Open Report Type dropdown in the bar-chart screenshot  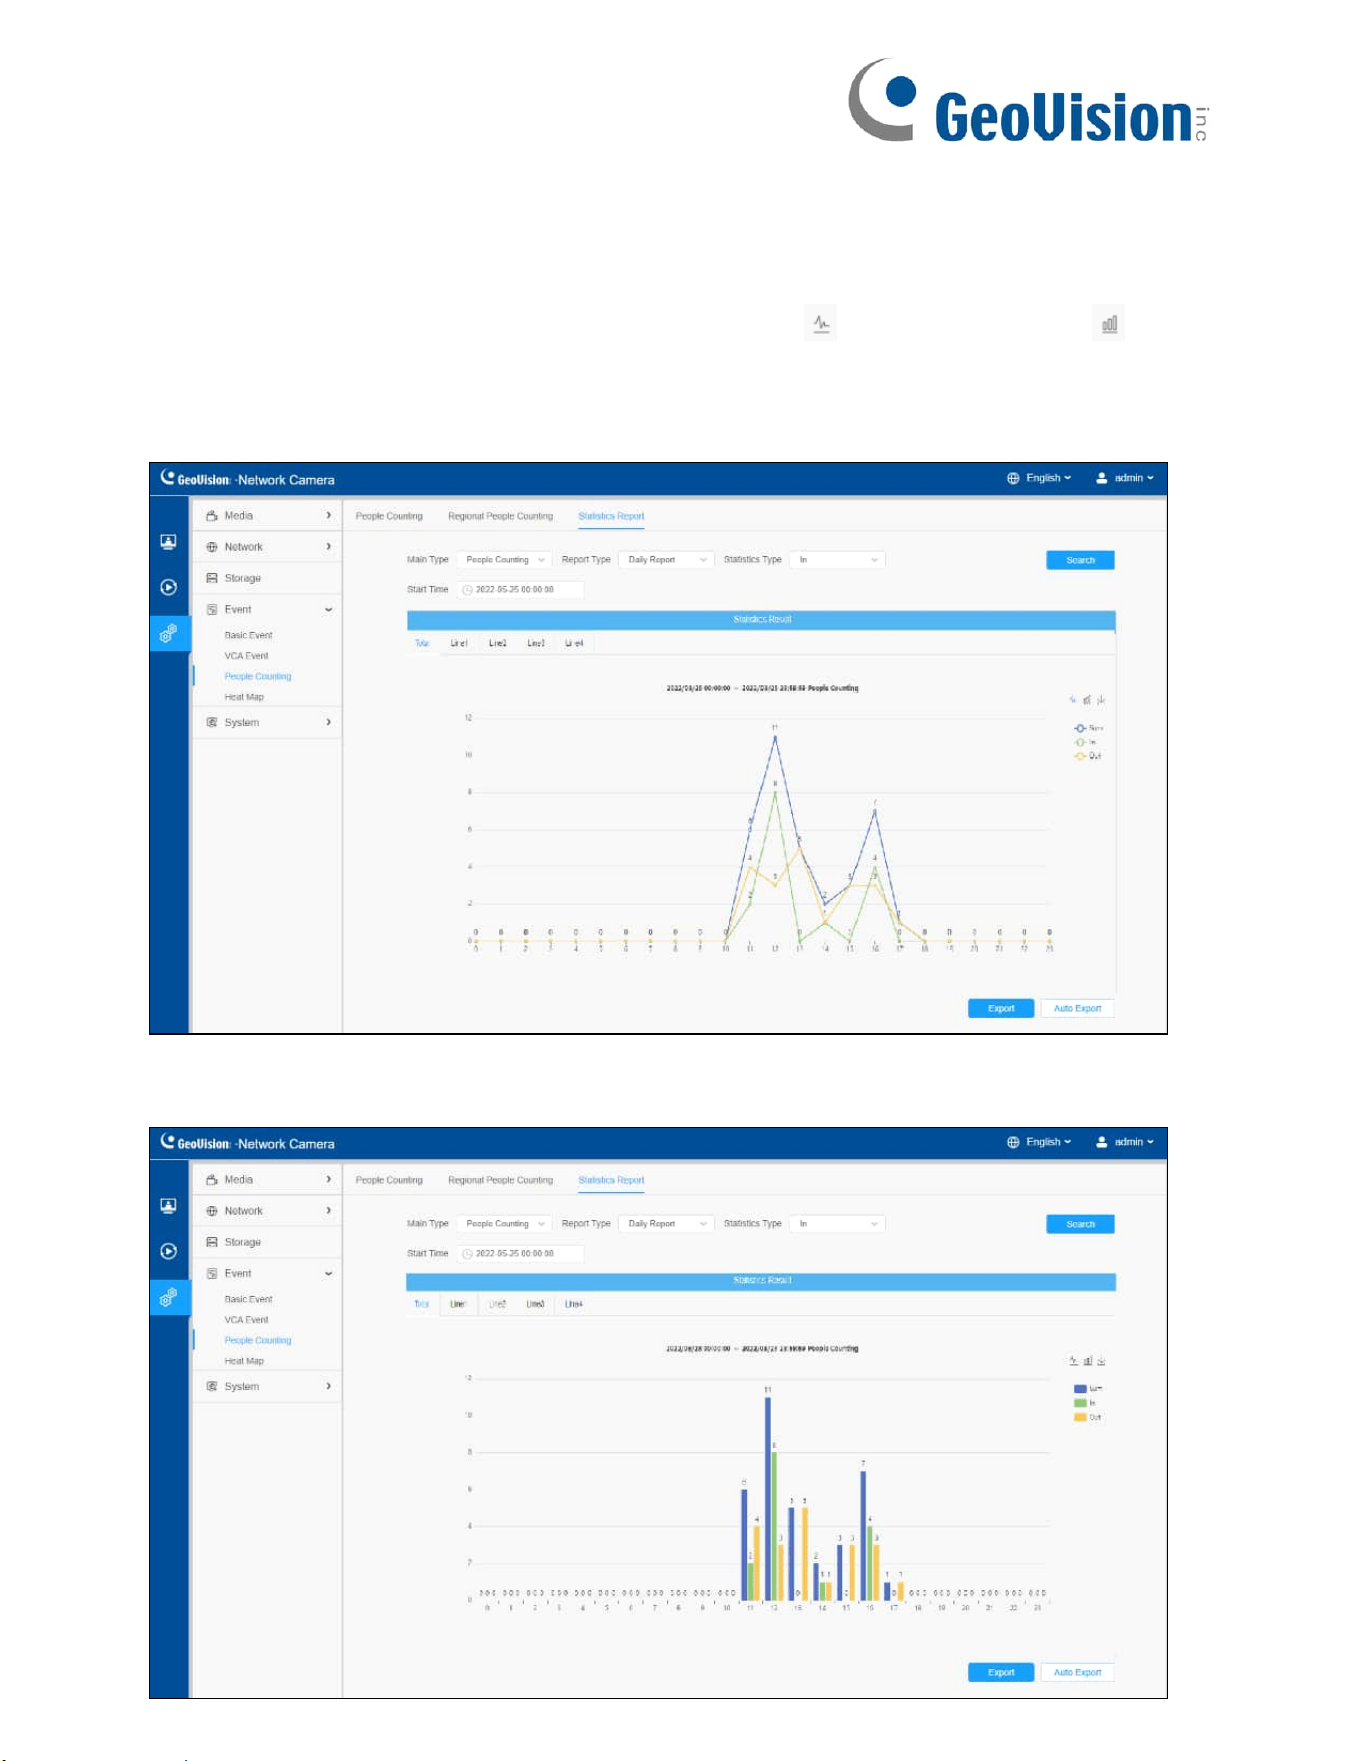pos(666,1224)
